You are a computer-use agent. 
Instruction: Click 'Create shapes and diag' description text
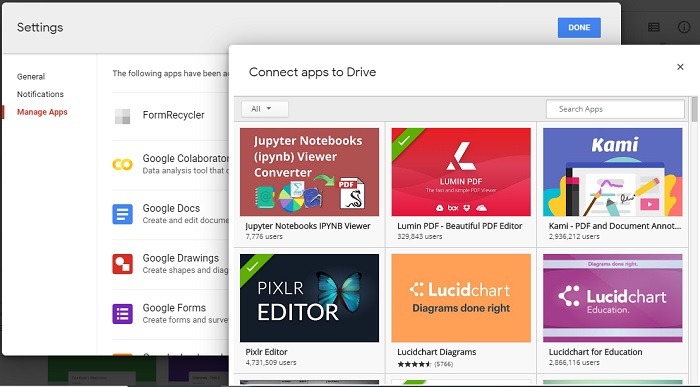click(x=186, y=270)
